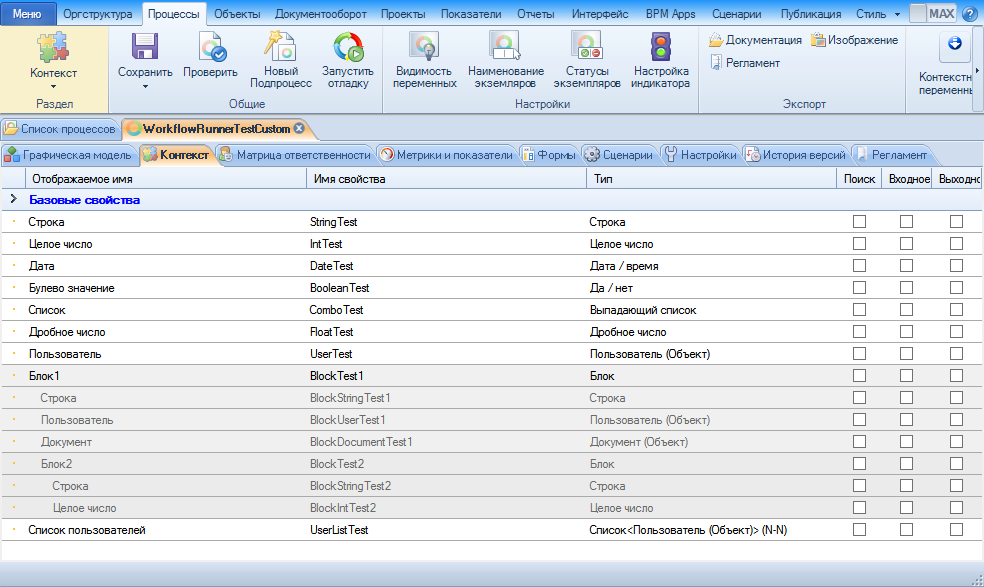Switch to the Документооборот ribbon tab
The image size is (984, 587).
point(320,14)
